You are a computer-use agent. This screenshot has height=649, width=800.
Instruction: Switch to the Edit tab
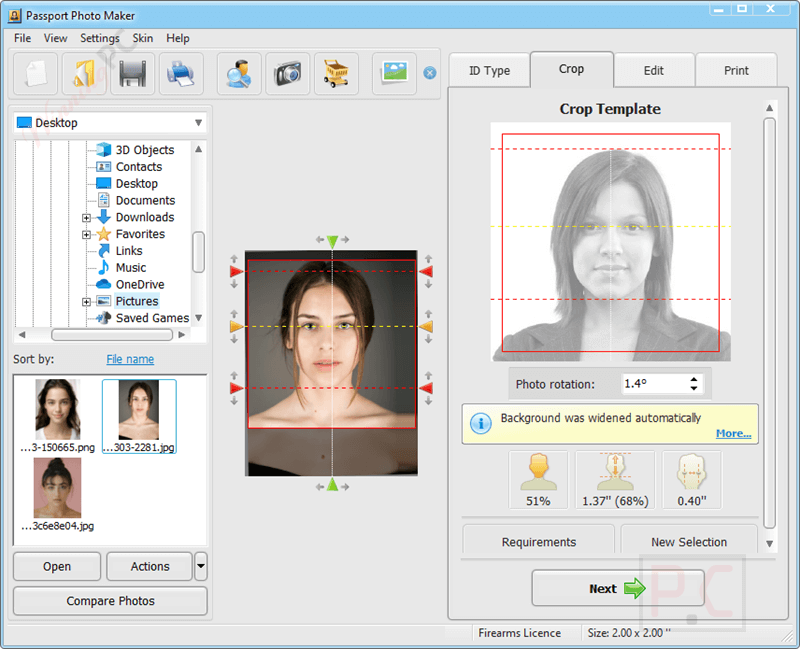(x=654, y=70)
